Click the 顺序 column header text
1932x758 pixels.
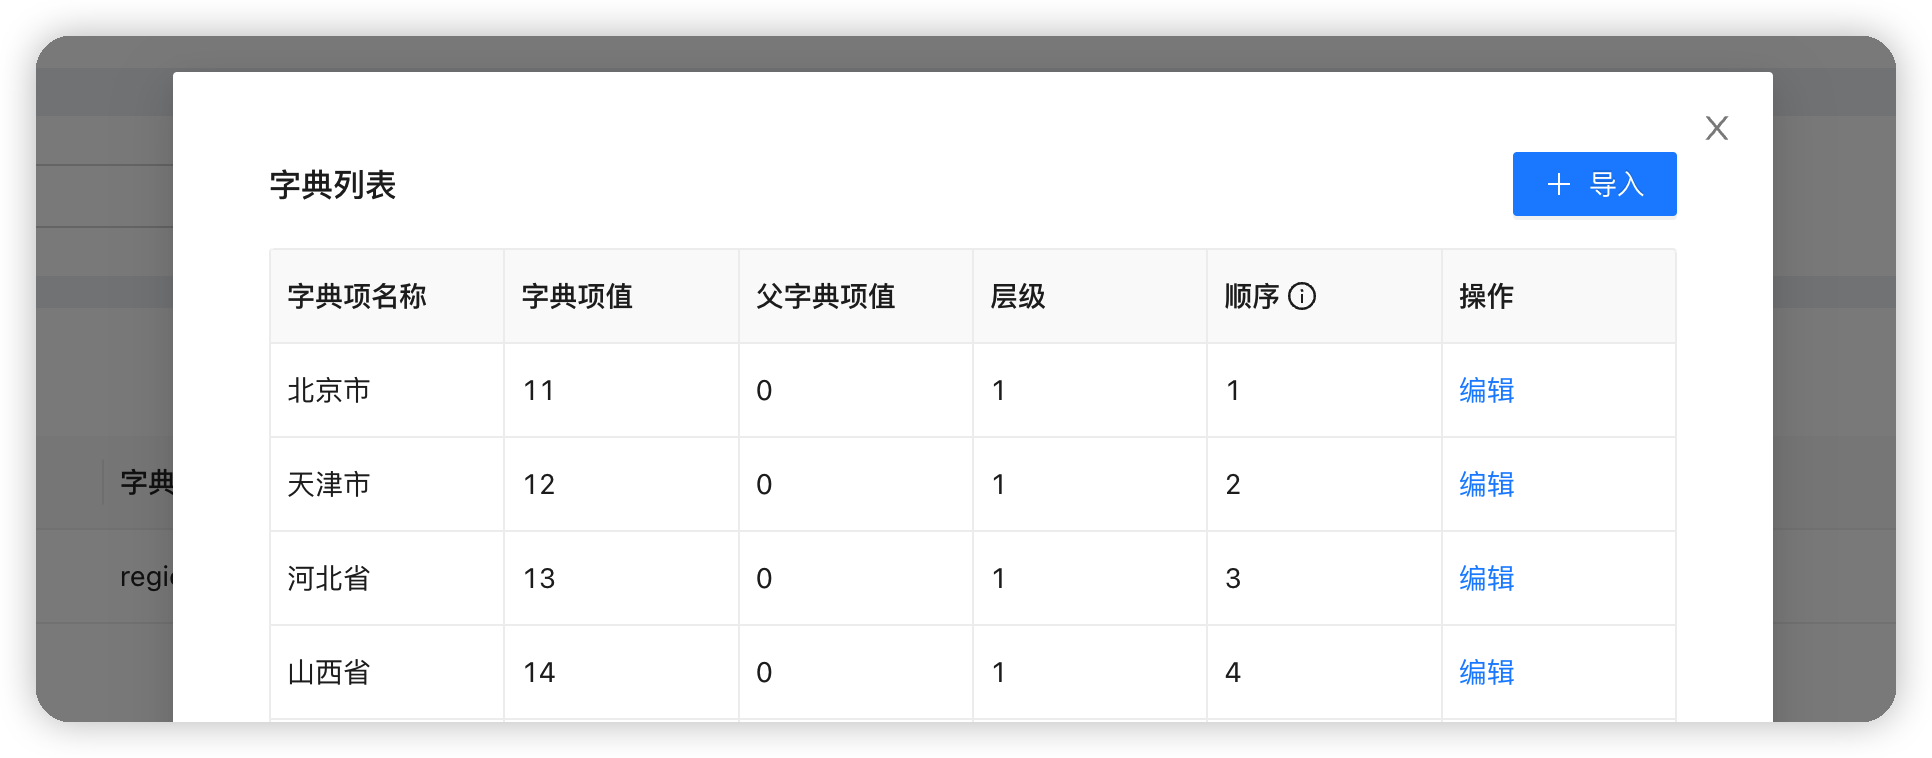point(1252,296)
